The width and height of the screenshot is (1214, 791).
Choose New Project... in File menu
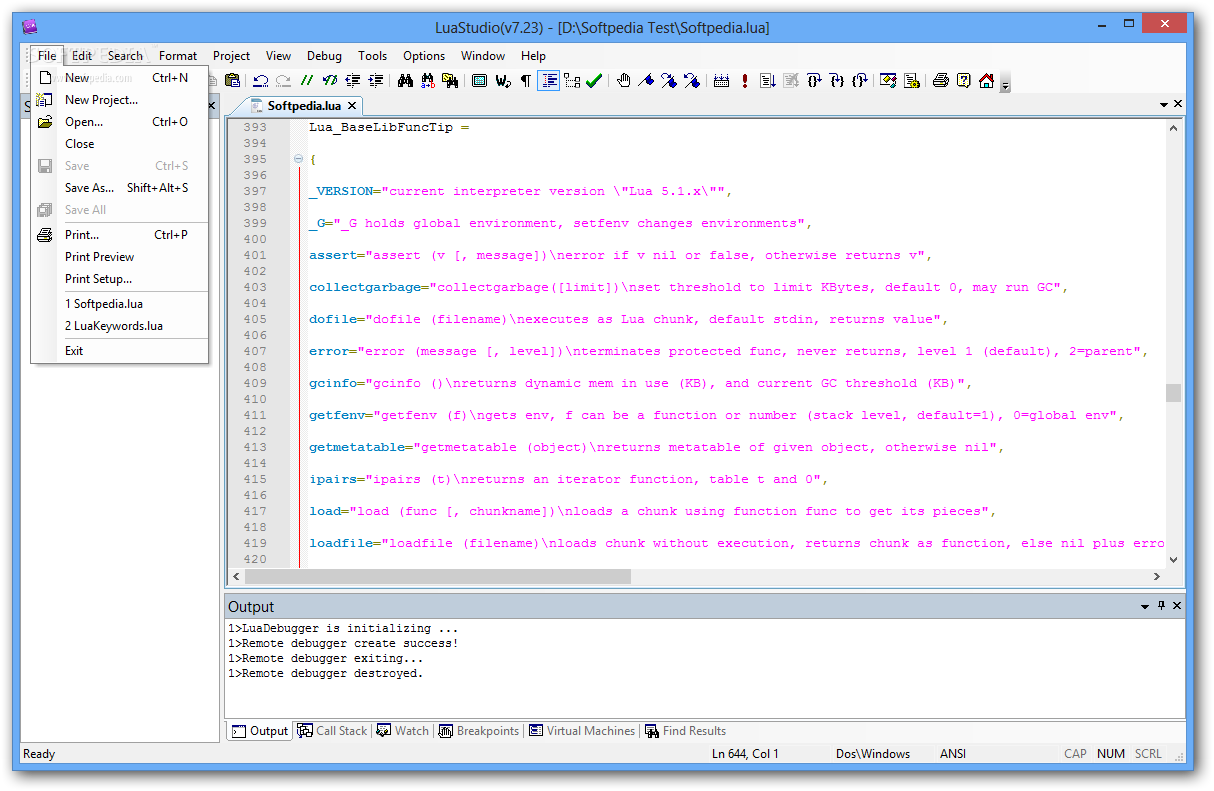point(120,100)
